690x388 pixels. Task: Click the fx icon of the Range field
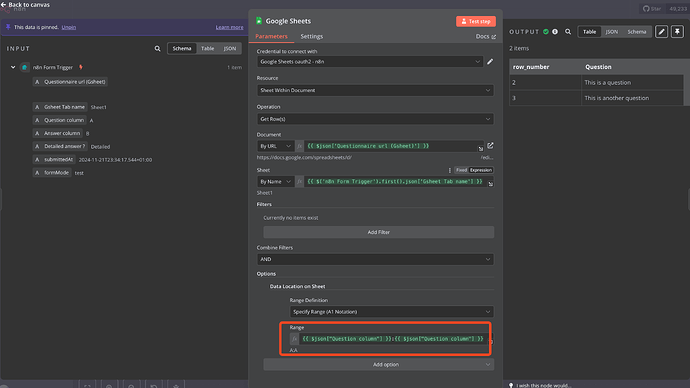pos(294,339)
